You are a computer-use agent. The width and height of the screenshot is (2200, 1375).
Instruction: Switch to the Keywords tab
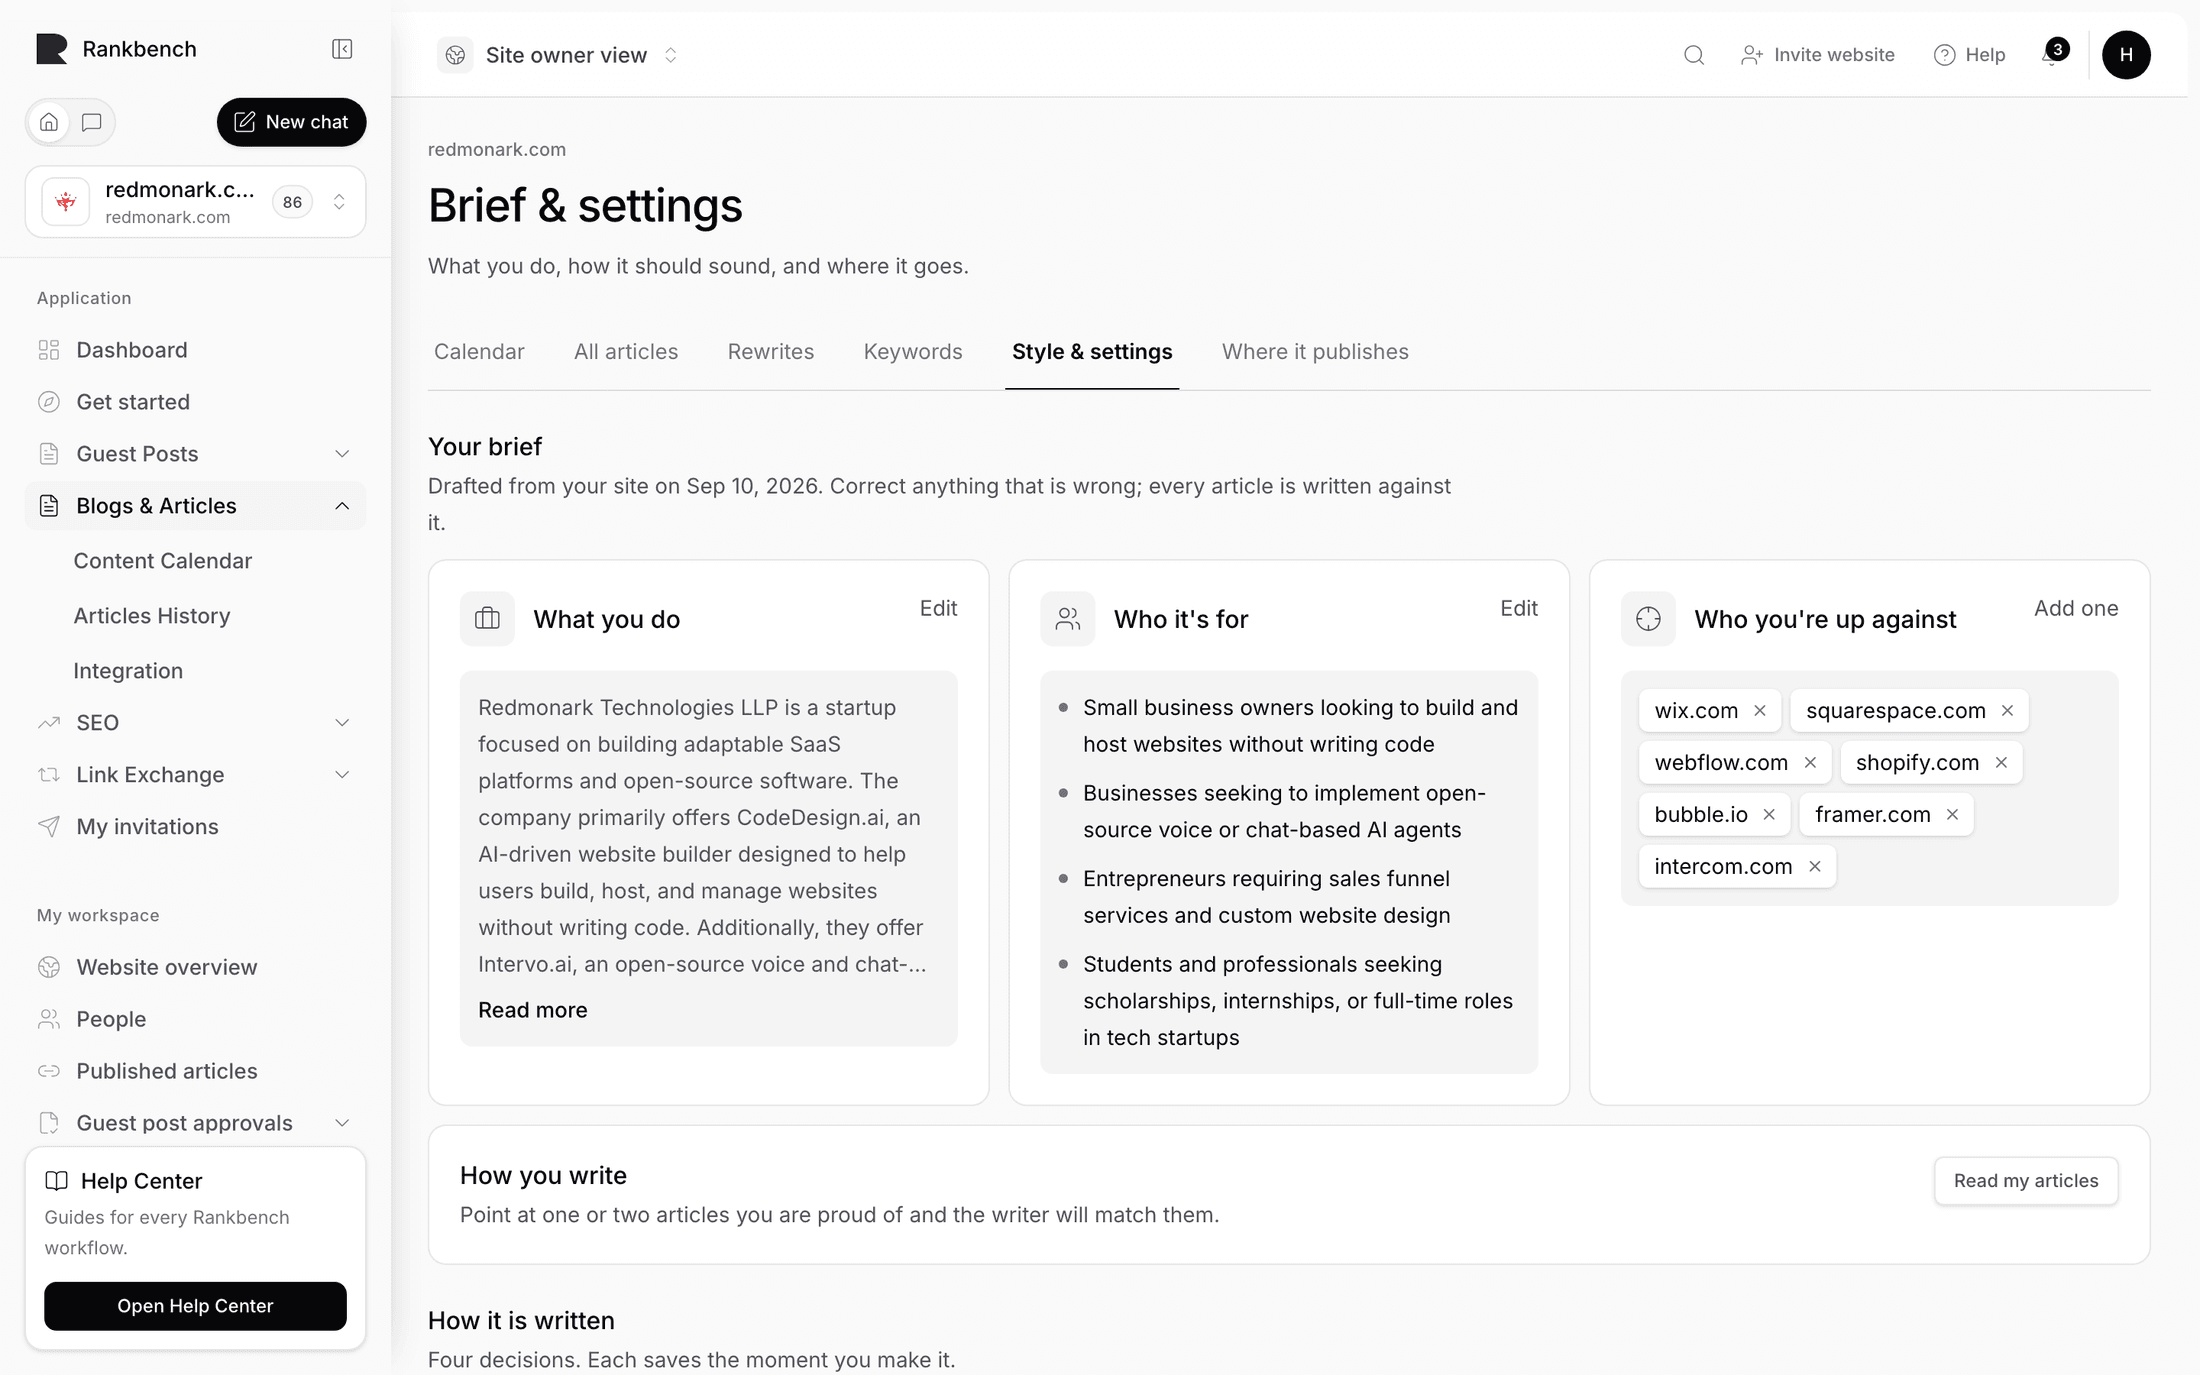pos(913,352)
